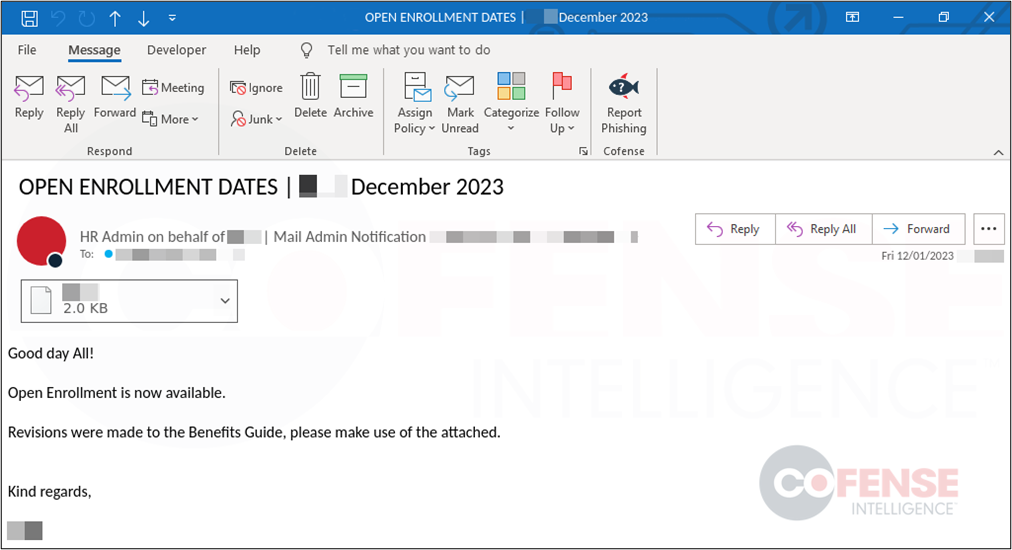
Task: Click the ribbon display options icon
Action: pyautogui.click(x=853, y=17)
